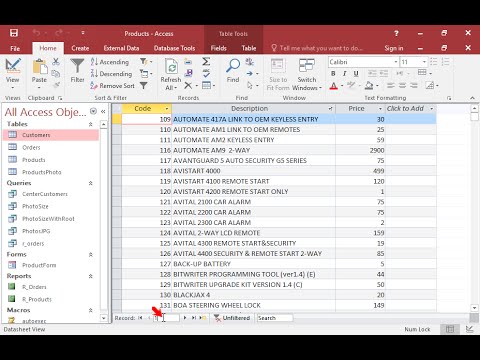The image size is (480, 360).
Task: Align text right
Action: (x=414, y=86)
